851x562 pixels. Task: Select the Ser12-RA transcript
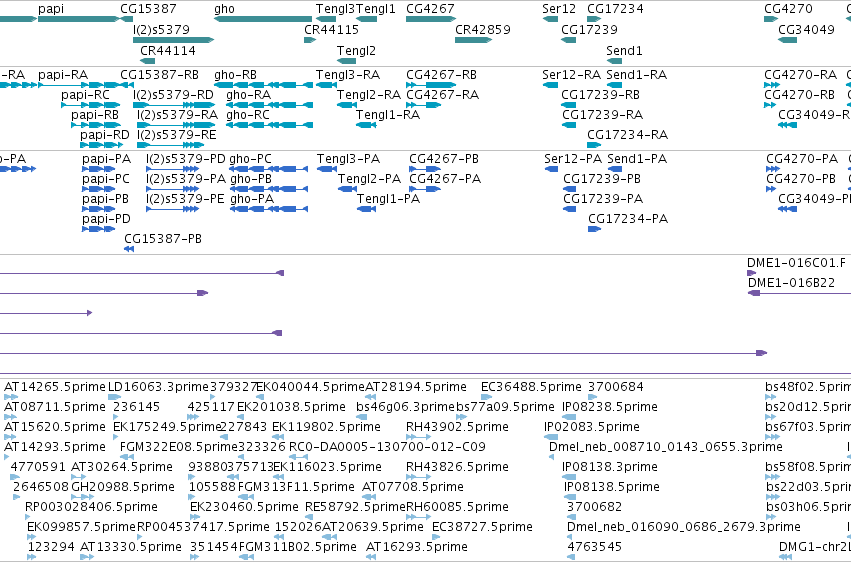(550, 85)
